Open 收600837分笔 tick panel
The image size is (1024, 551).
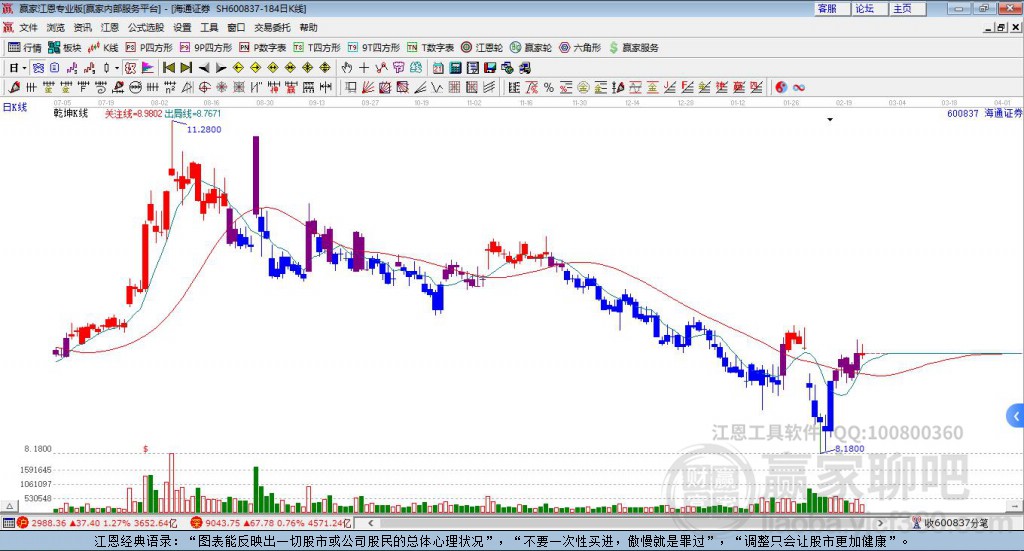coord(950,523)
